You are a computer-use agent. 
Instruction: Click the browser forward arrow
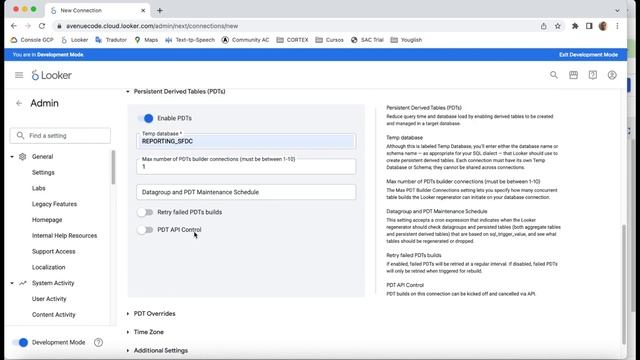(28, 26)
